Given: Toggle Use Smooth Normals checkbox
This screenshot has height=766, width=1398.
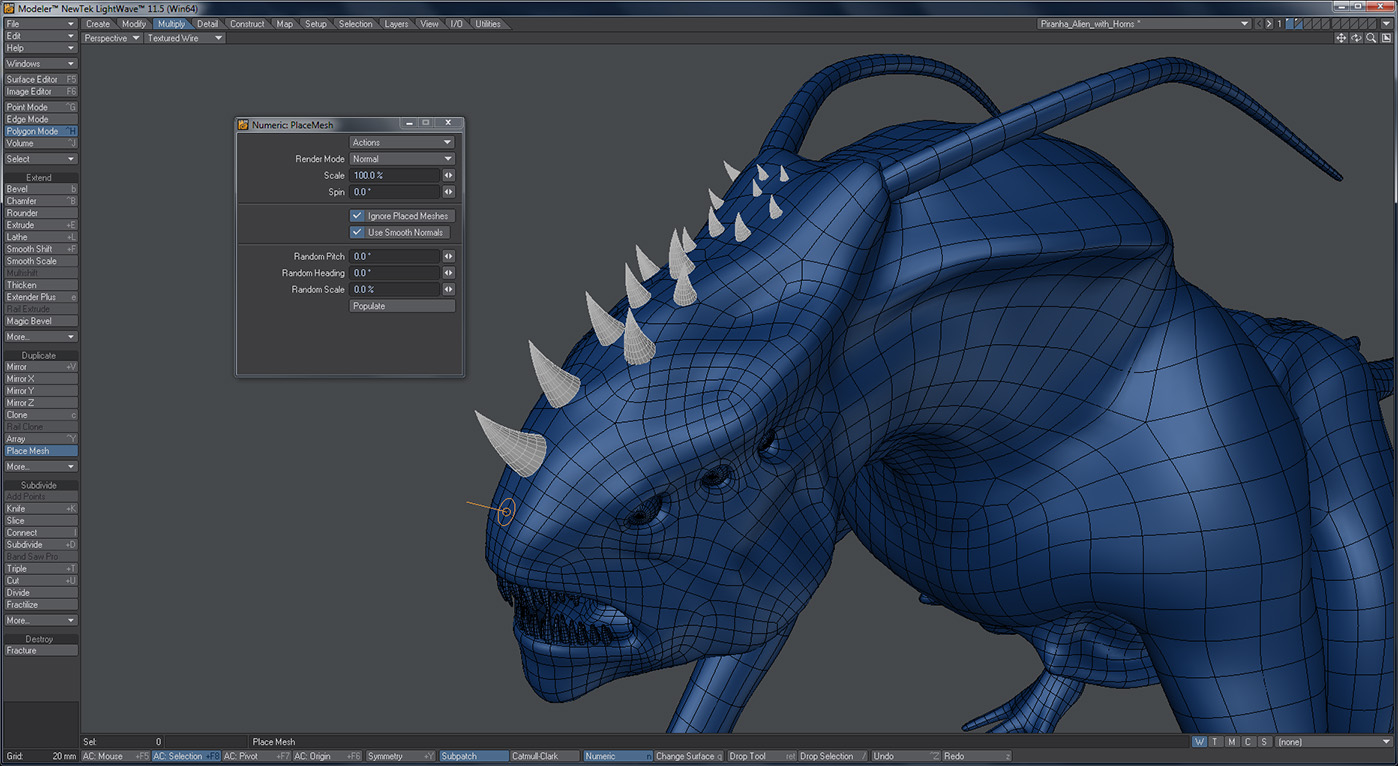Looking at the screenshot, I should pyautogui.click(x=357, y=232).
